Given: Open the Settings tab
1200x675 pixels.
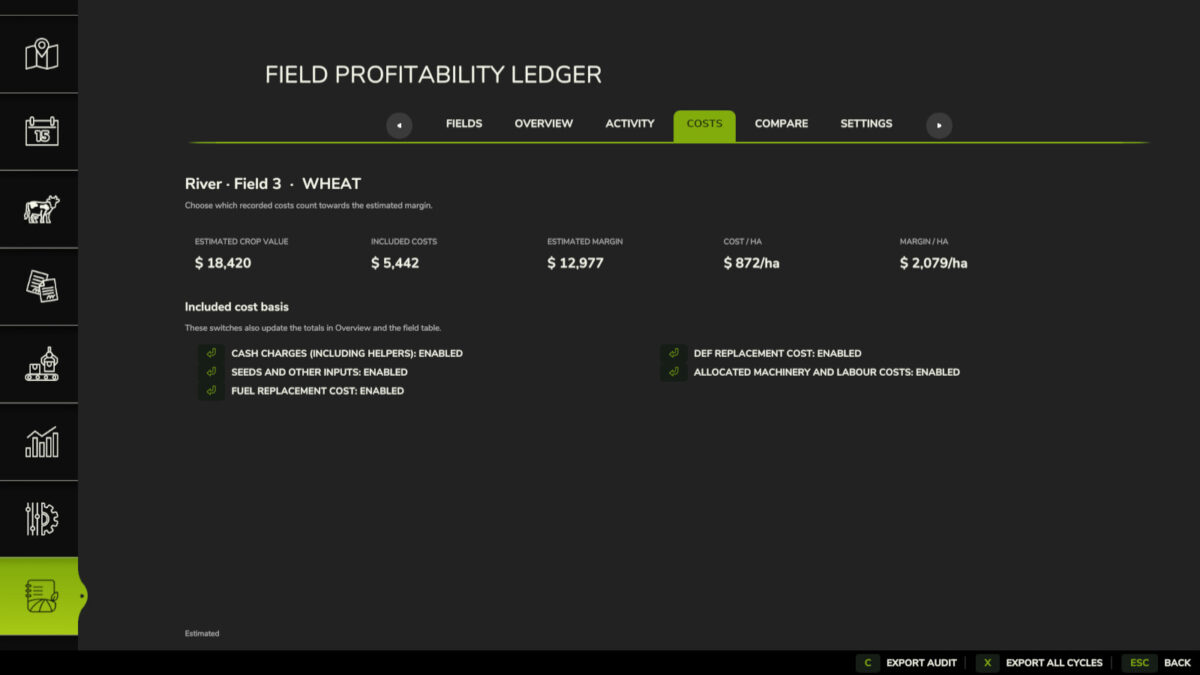Looking at the screenshot, I should click(866, 124).
